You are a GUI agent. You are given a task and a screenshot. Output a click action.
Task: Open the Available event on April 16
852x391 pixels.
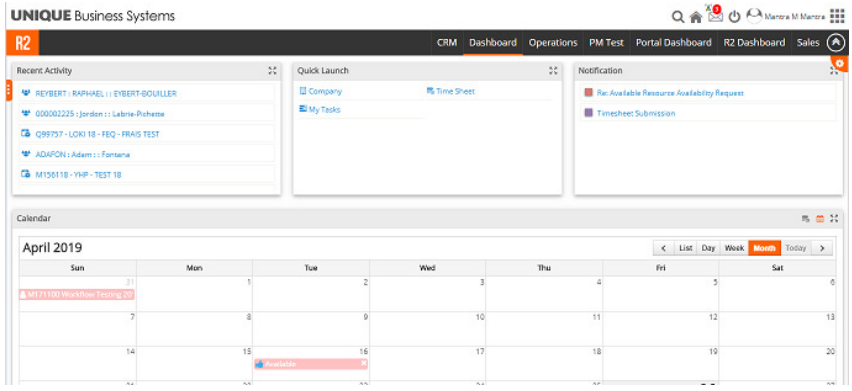[x=311, y=364]
